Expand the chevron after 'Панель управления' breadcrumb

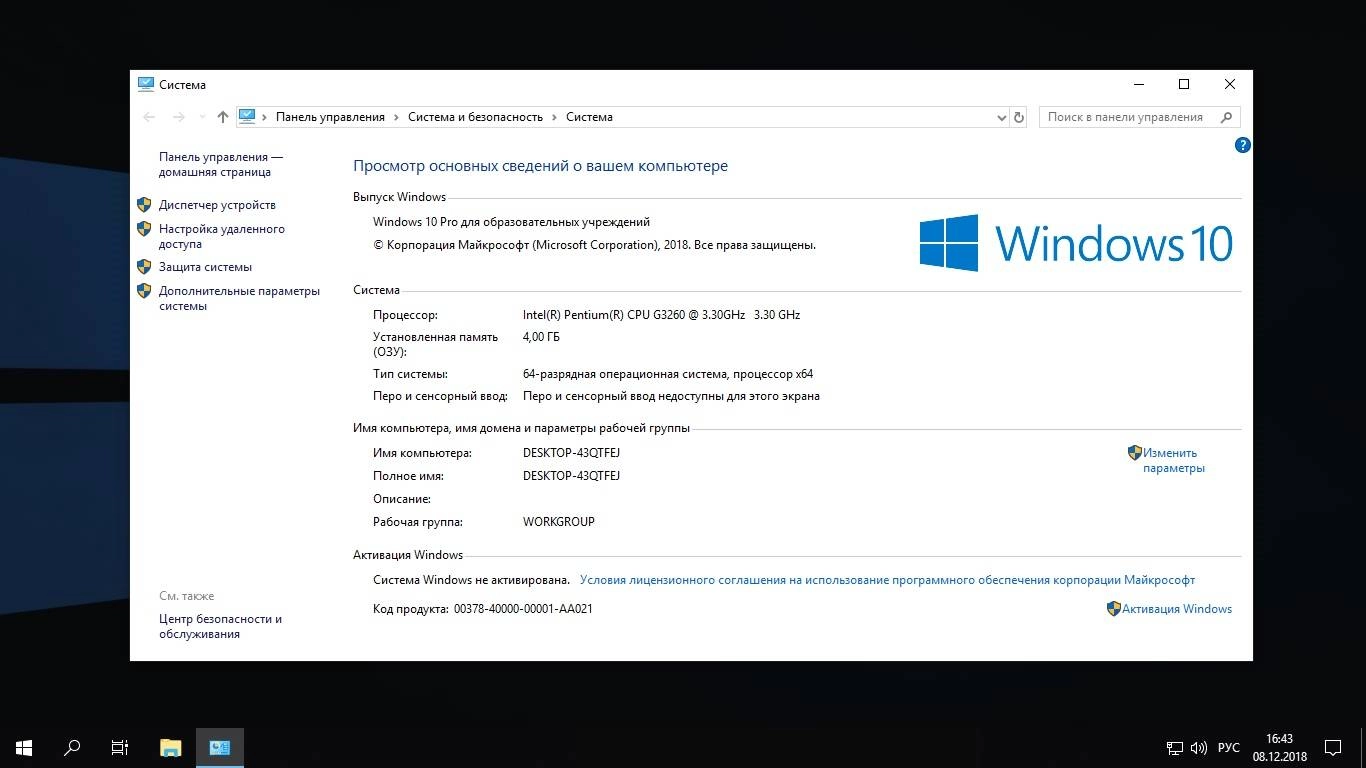[x=396, y=117]
